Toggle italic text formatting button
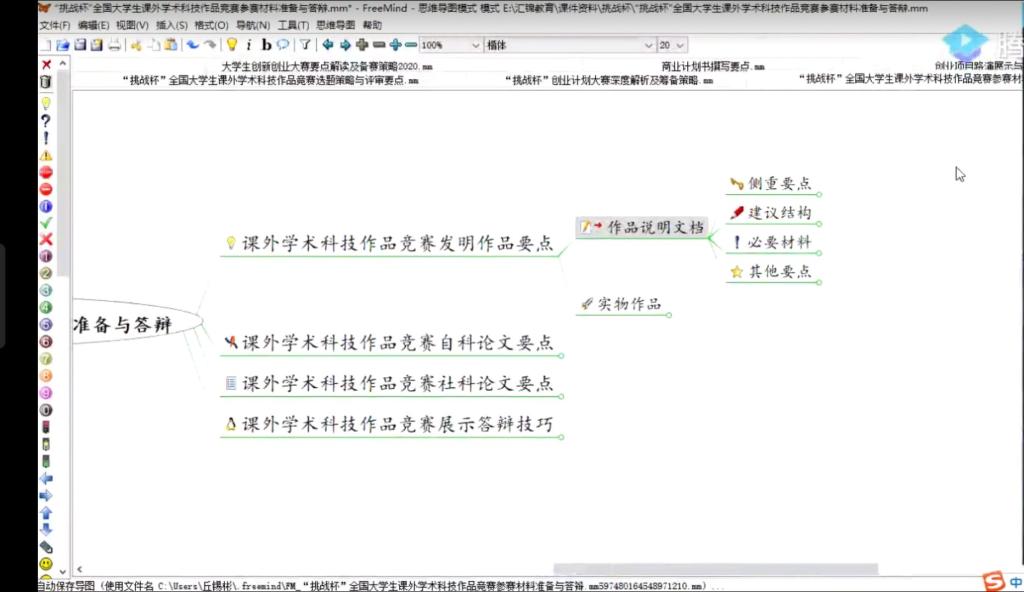This screenshot has width=1024, height=592. [249, 45]
